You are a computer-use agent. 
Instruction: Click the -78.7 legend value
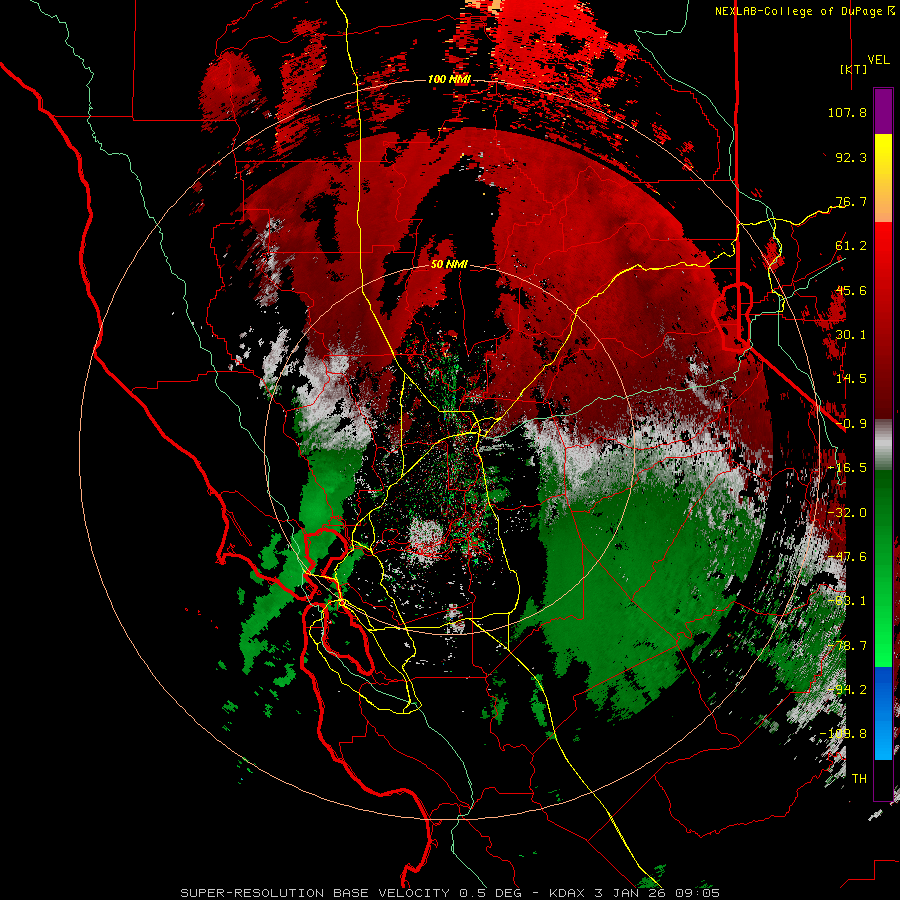tap(847, 646)
